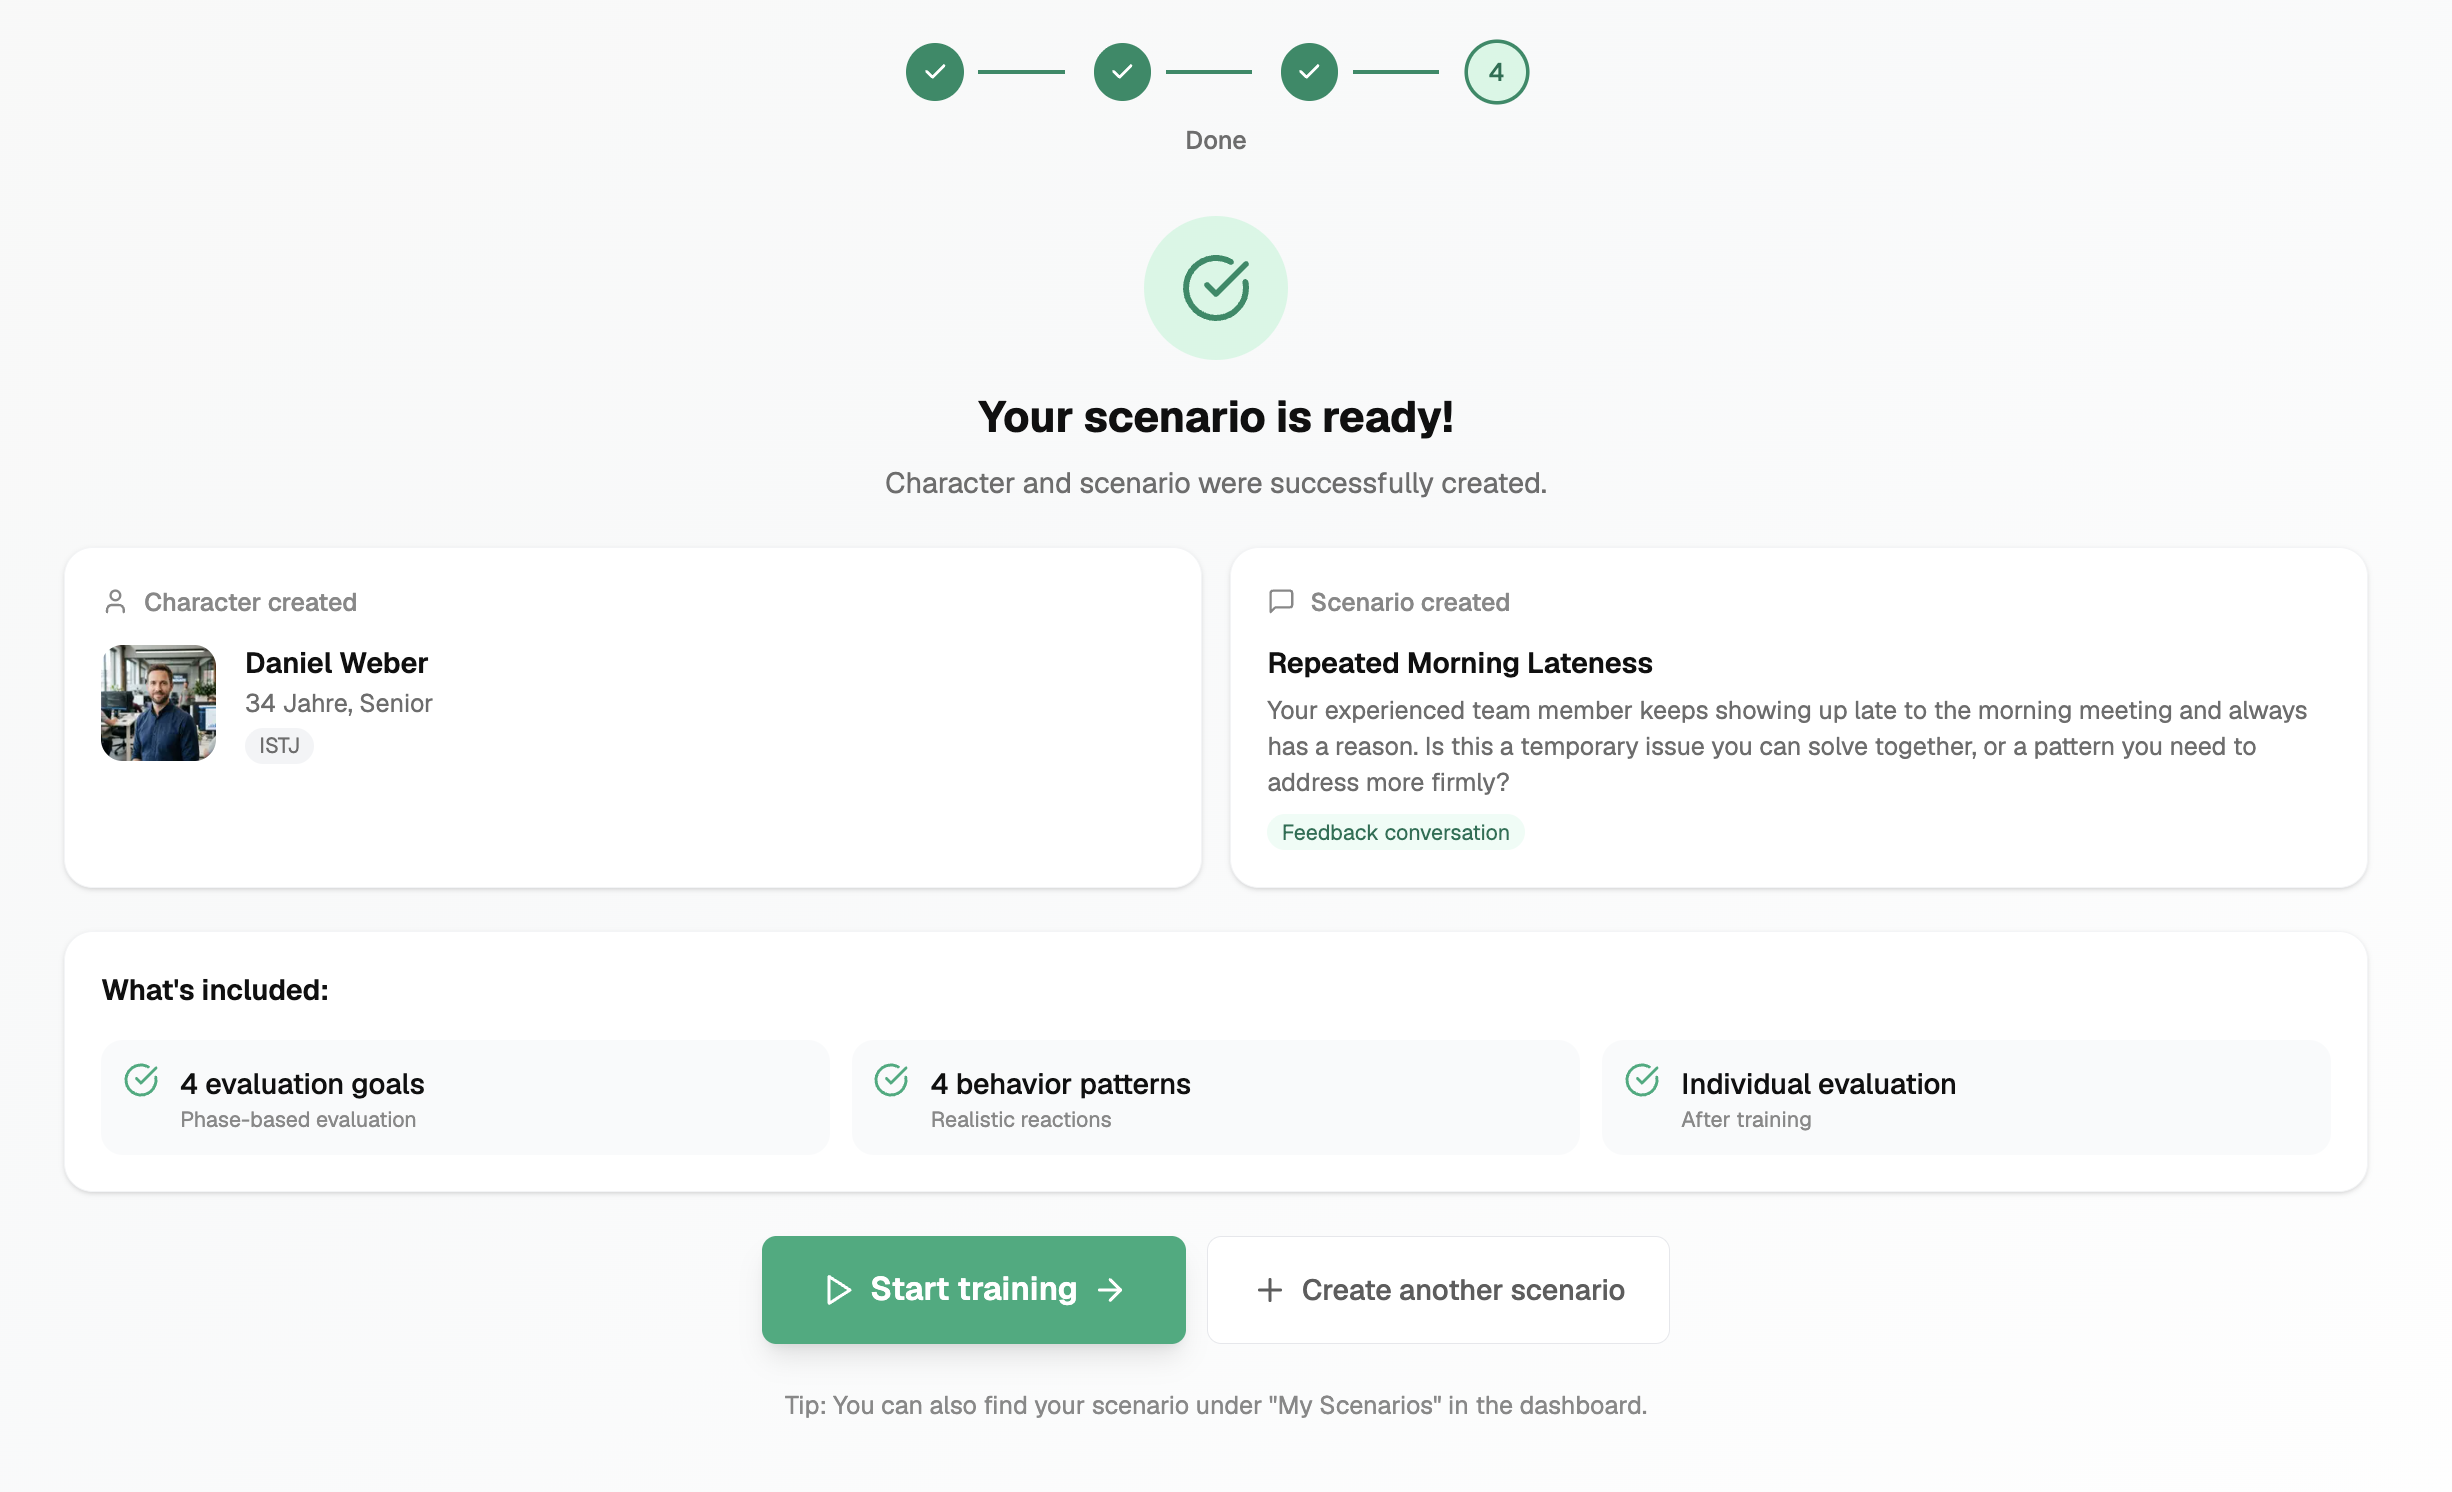
Task: Click checkmark icon next to Individual evaluation
Action: [x=1641, y=1080]
